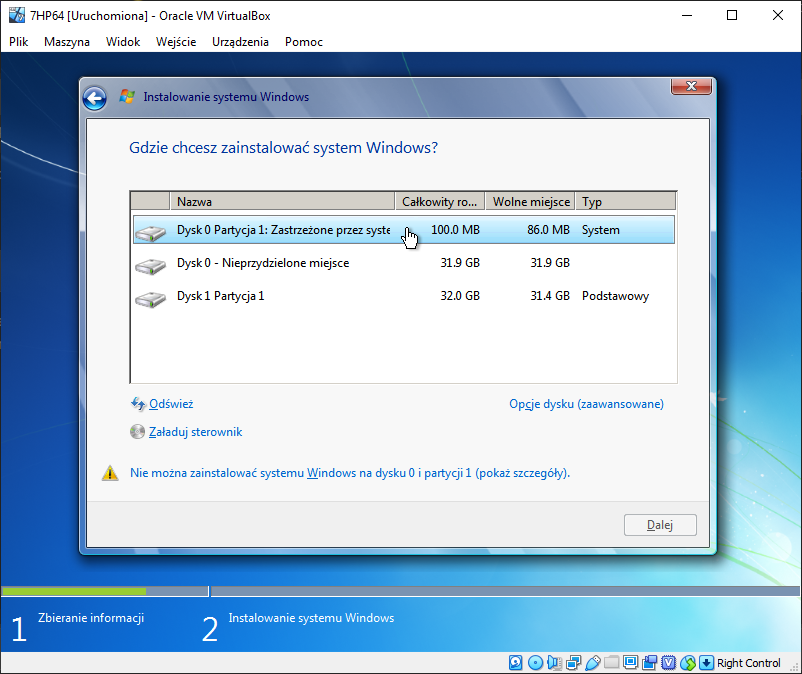The width and height of the screenshot is (802, 674).
Task: Click the drive icon for Dysk 1 Partycja 1
Action: tap(150, 298)
